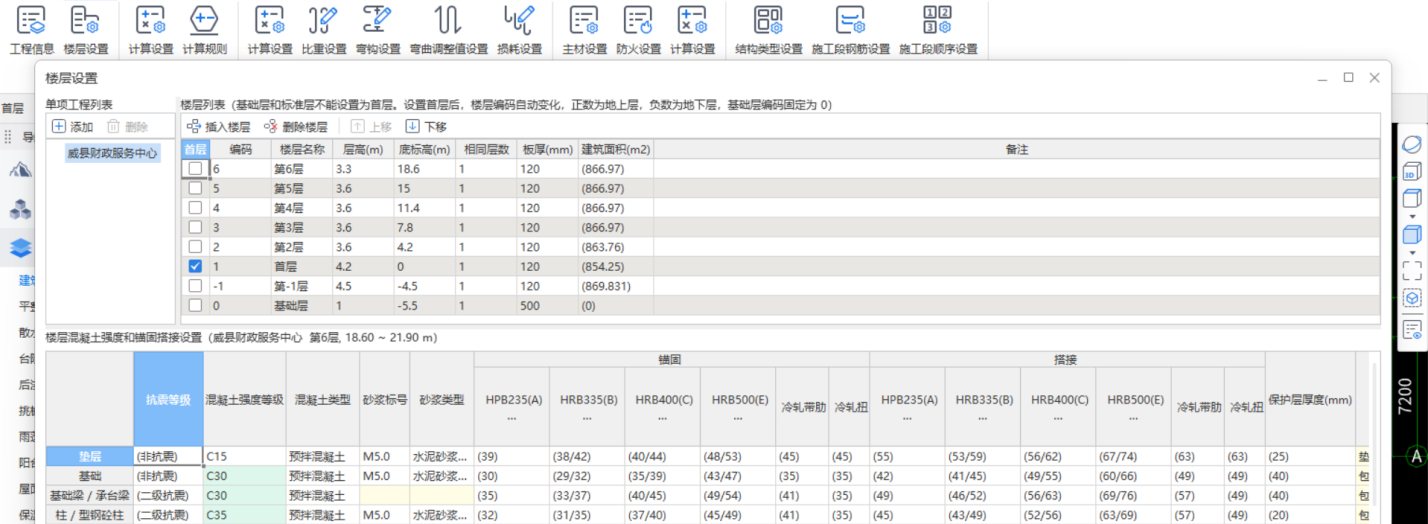
Task: Click C15 concrete grade cell
Action: (x=244, y=456)
